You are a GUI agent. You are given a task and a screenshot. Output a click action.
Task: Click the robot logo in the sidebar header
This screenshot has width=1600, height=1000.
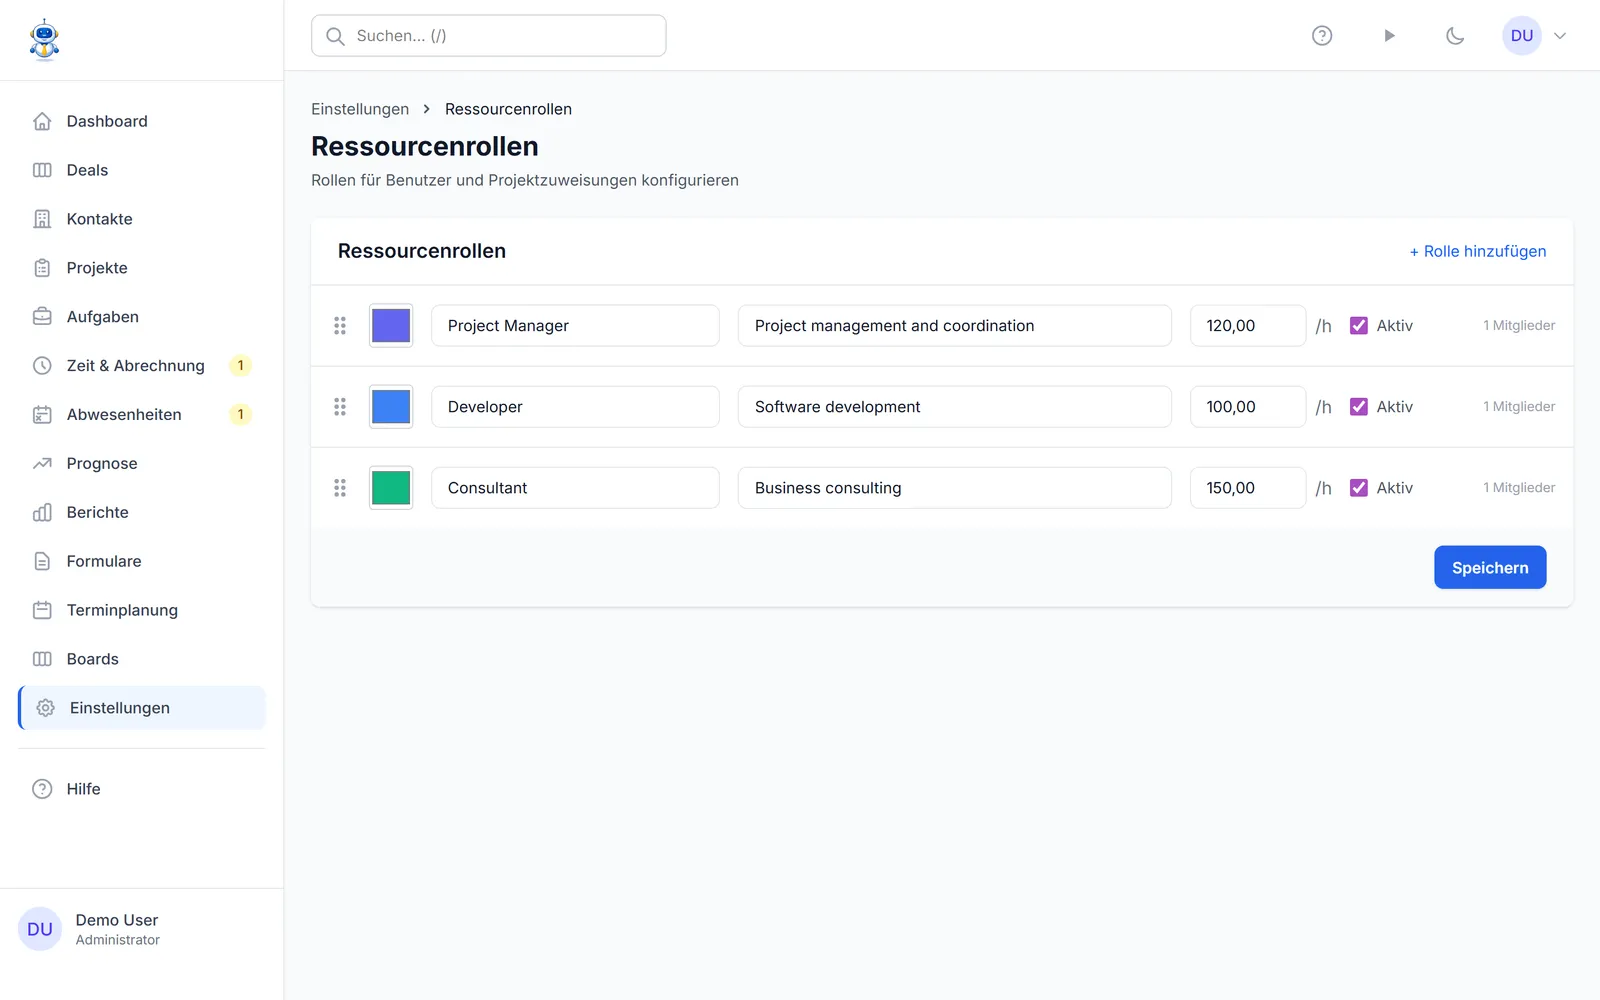pyautogui.click(x=44, y=40)
